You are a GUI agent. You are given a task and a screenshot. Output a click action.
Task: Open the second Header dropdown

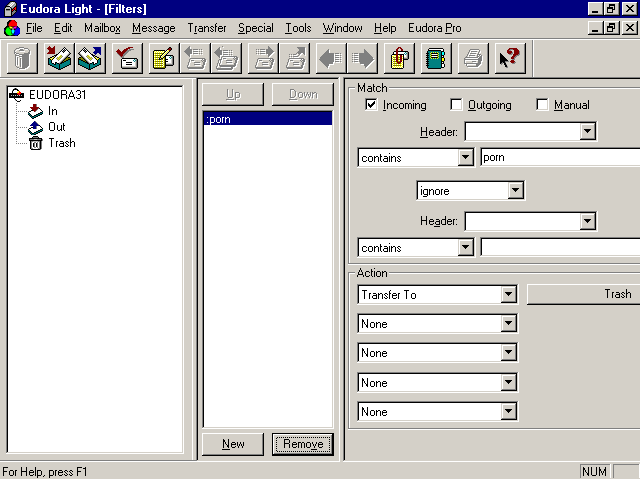pos(587,221)
